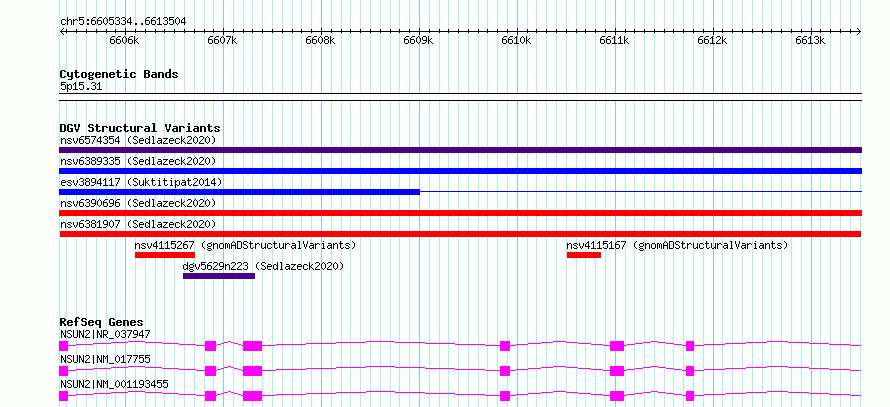890x407 pixels.
Task: Select the DGV Structural Variants track title
Action: click(140, 128)
